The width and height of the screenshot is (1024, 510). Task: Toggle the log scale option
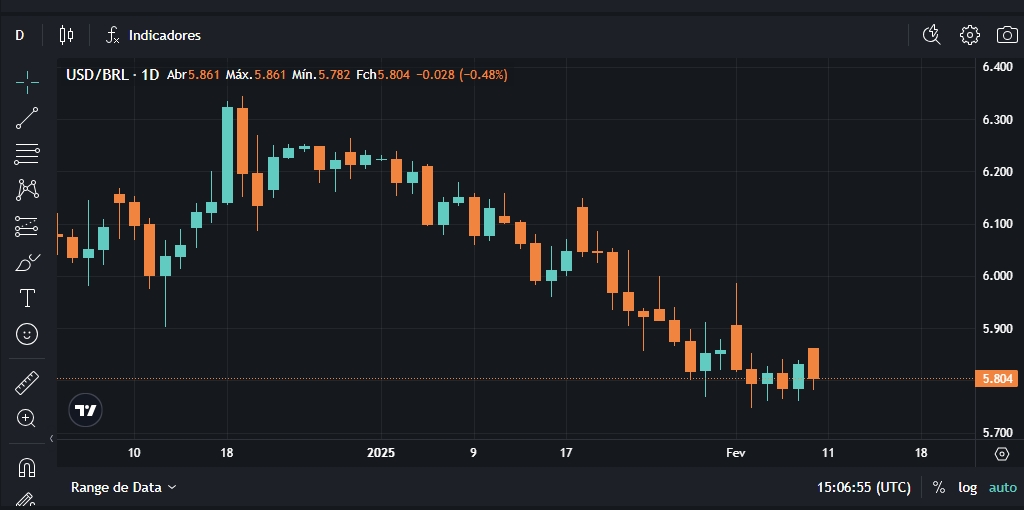967,487
